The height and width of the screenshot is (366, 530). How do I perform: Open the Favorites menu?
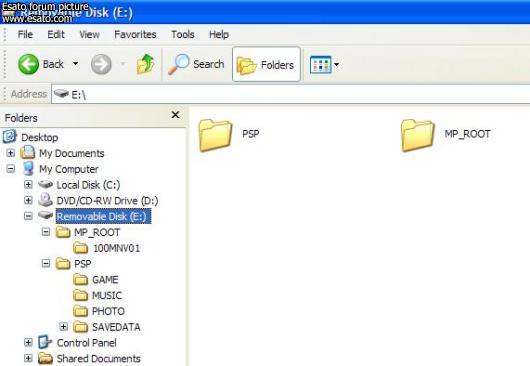pos(135,34)
